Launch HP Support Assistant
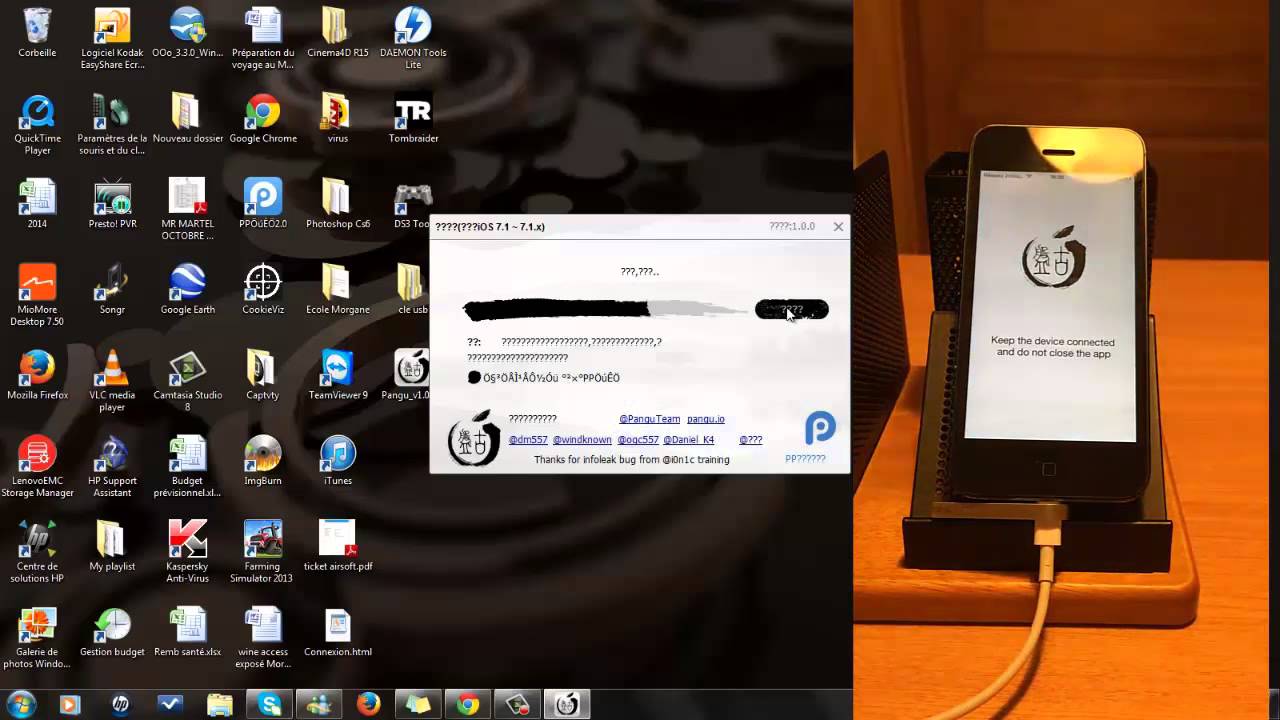The image size is (1280, 720). 112,467
